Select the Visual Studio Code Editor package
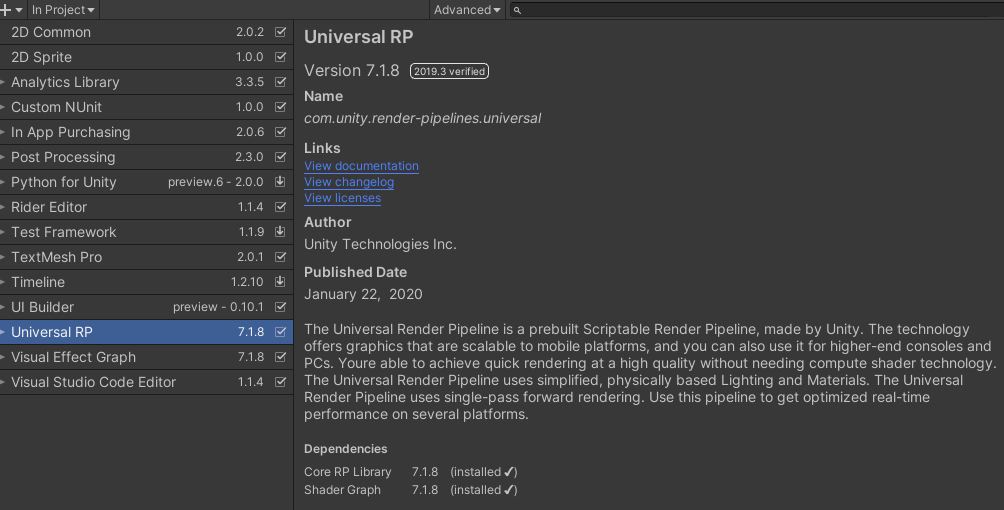This screenshot has height=510, width=1004. pyautogui.click(x=147, y=382)
